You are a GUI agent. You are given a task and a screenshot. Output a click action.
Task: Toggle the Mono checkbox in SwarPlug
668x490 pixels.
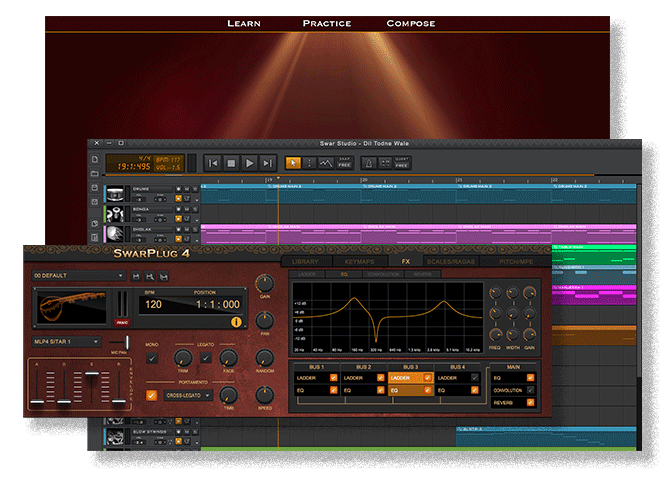click(x=152, y=358)
